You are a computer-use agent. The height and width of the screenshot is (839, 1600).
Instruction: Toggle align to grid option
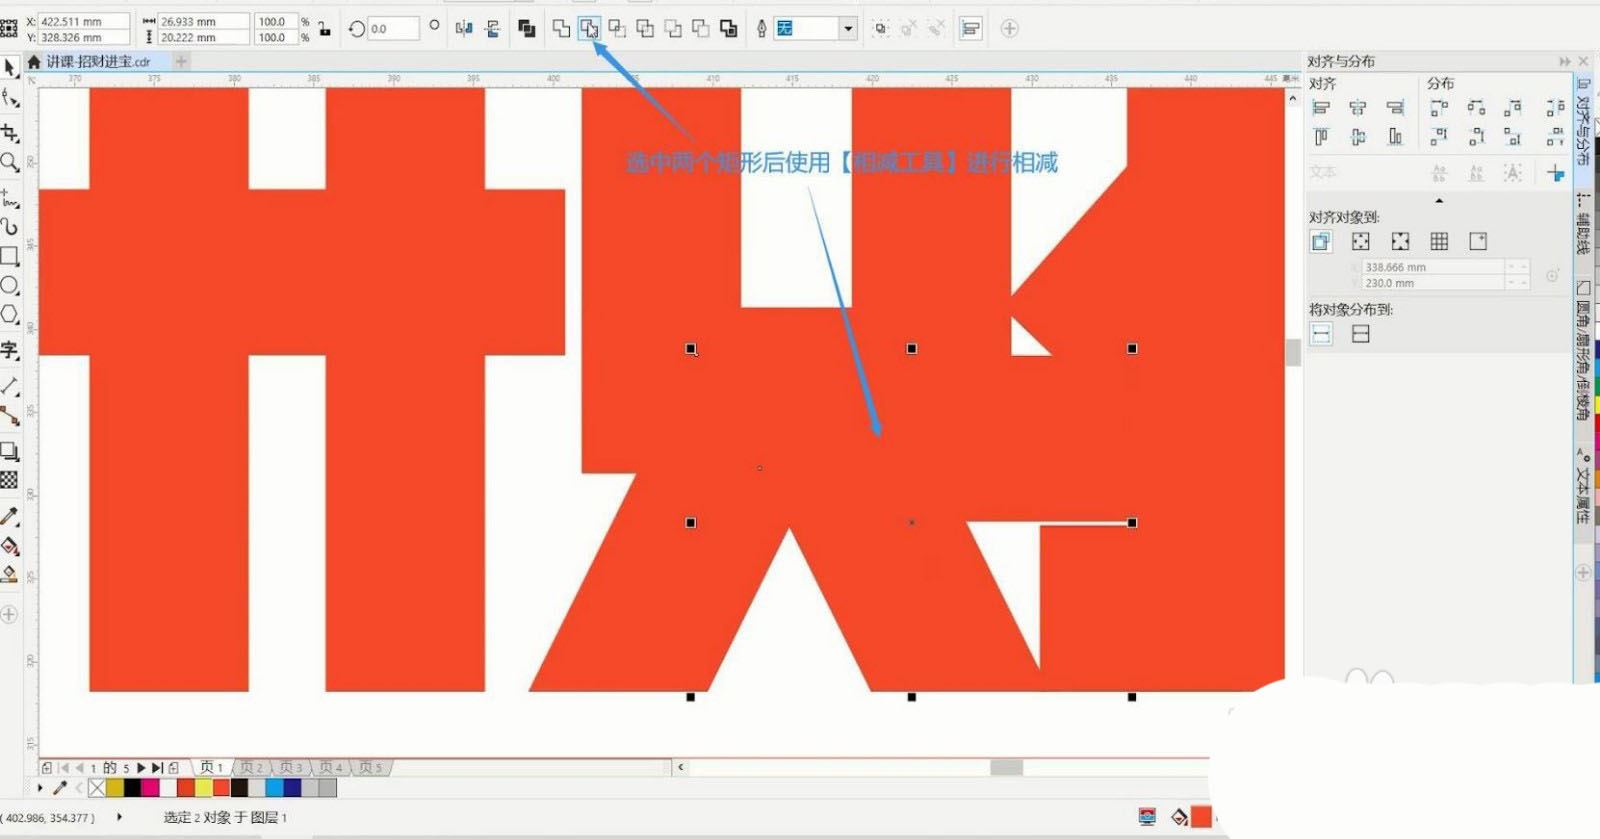[x=1439, y=241]
